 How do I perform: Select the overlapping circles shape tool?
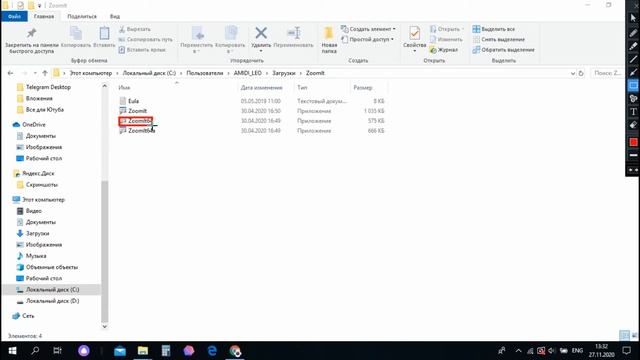[x=633, y=98]
